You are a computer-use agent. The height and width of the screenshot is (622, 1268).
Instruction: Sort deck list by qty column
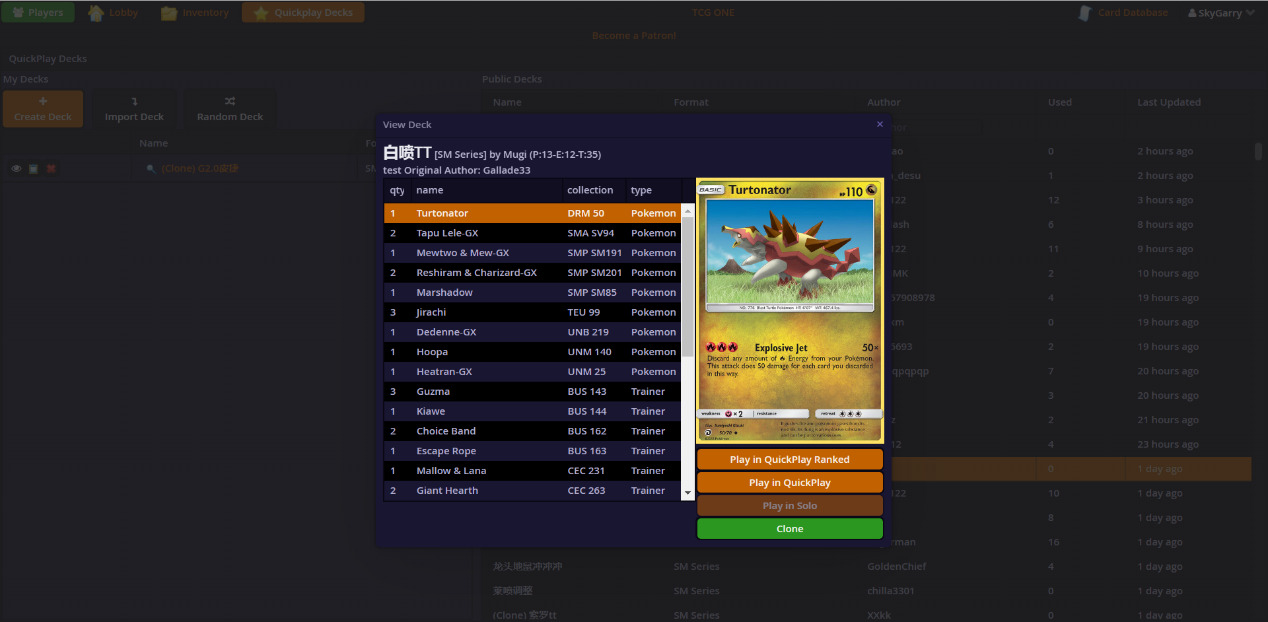397,190
